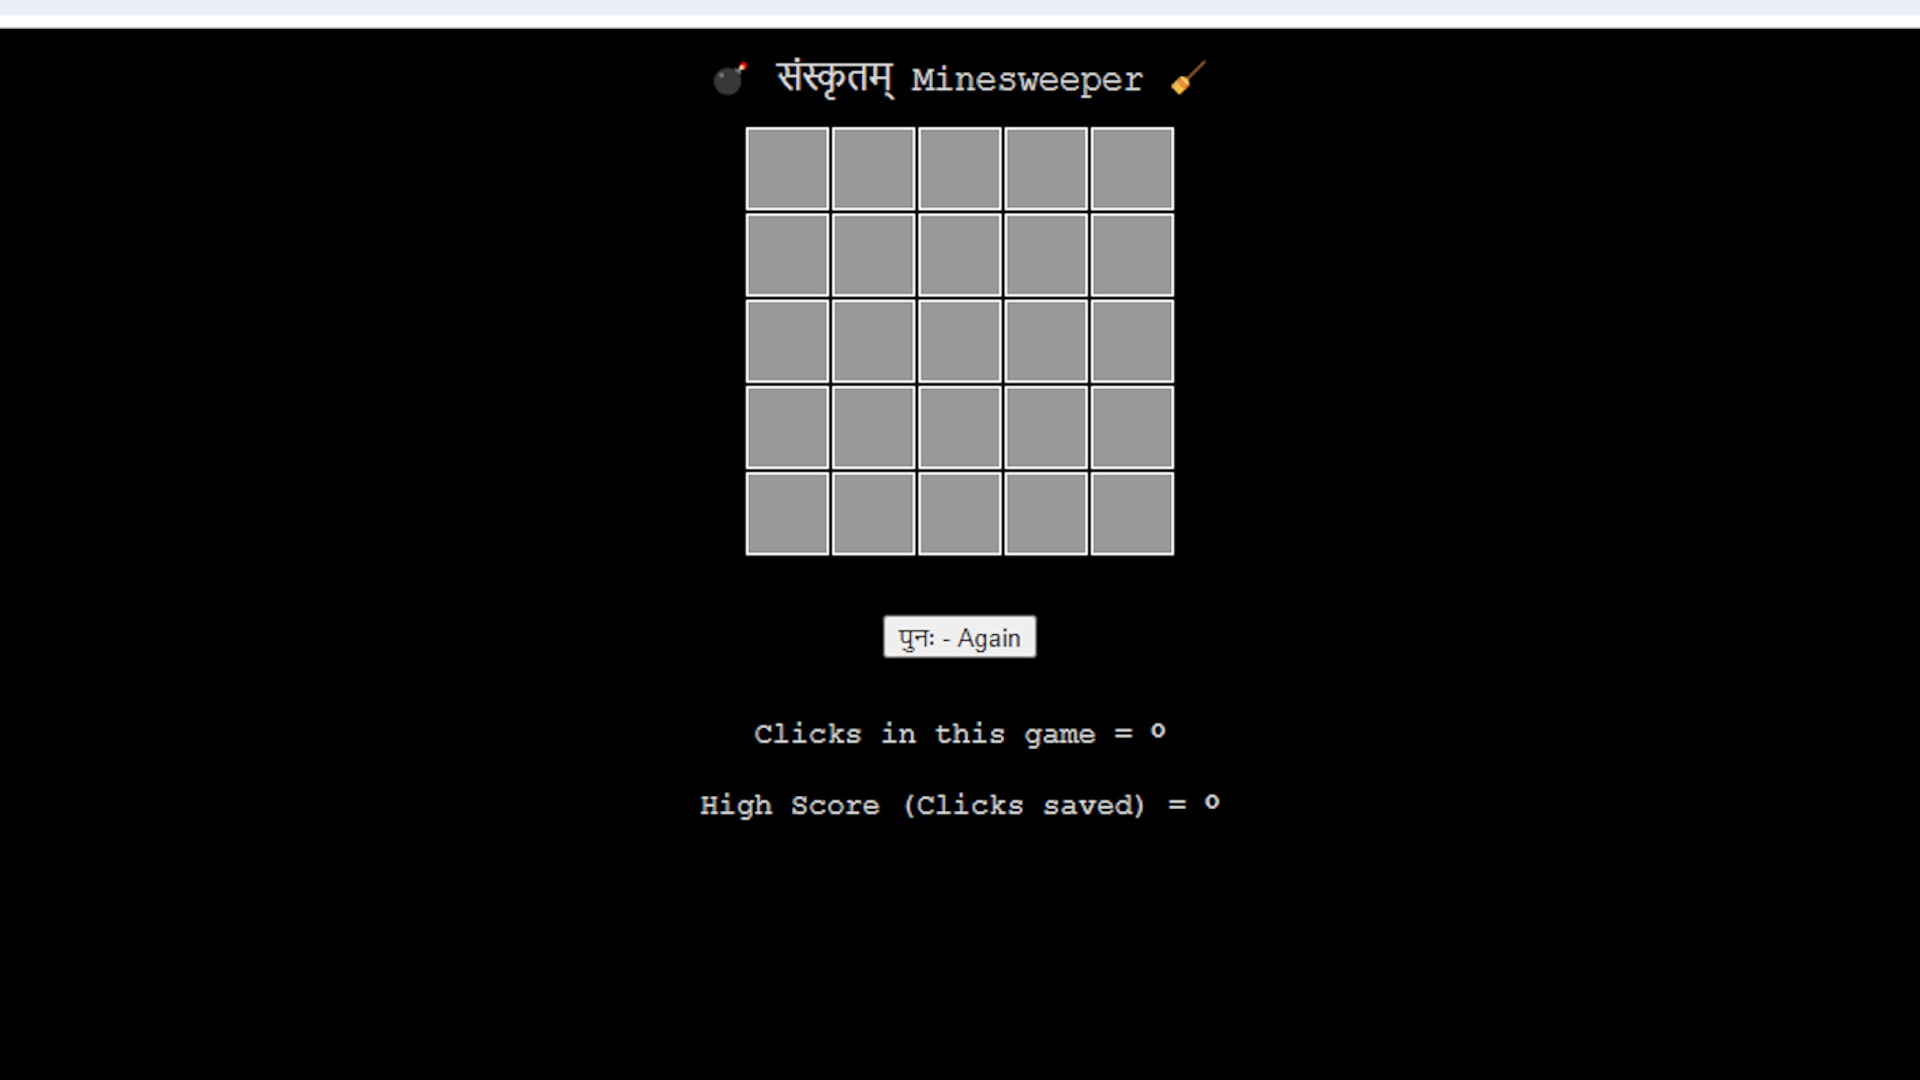Click grid cell column 2 row 2
This screenshot has width=1920, height=1080.
pyautogui.click(x=873, y=255)
